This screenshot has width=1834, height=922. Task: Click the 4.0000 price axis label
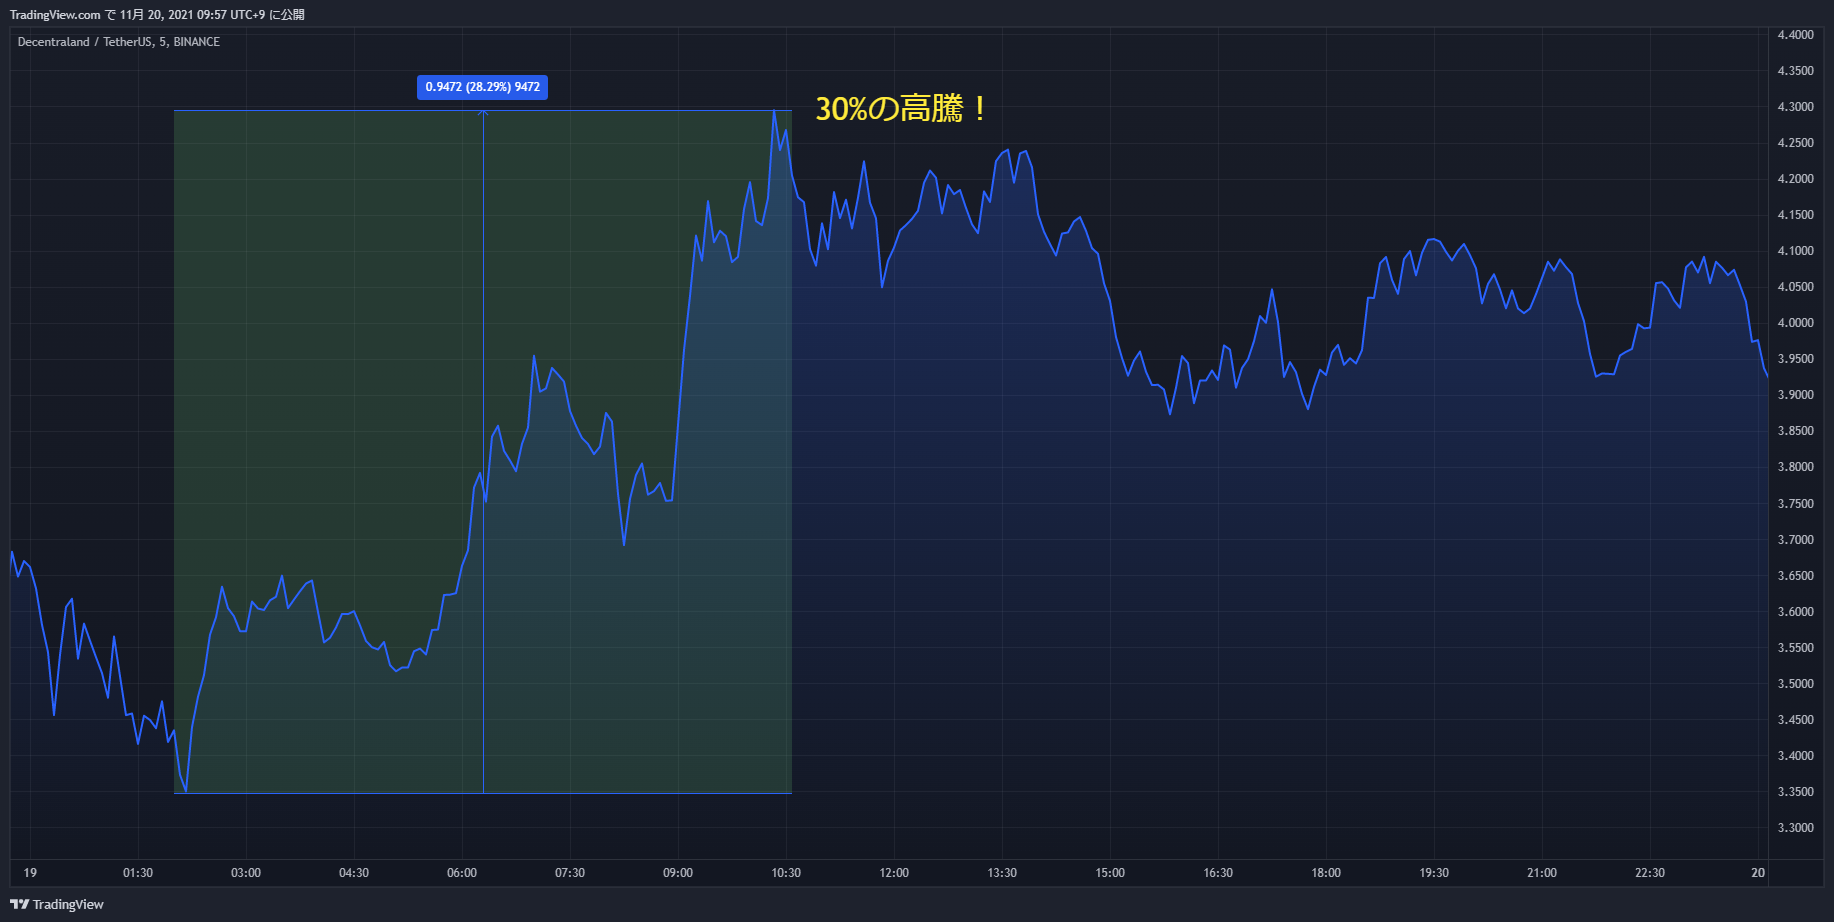coord(1795,323)
